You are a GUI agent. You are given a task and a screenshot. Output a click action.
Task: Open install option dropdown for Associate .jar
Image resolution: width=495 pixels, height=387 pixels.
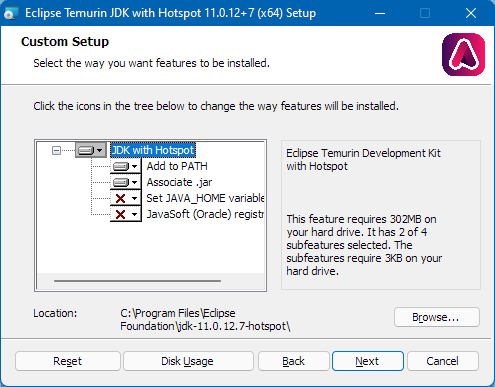[x=126, y=182]
